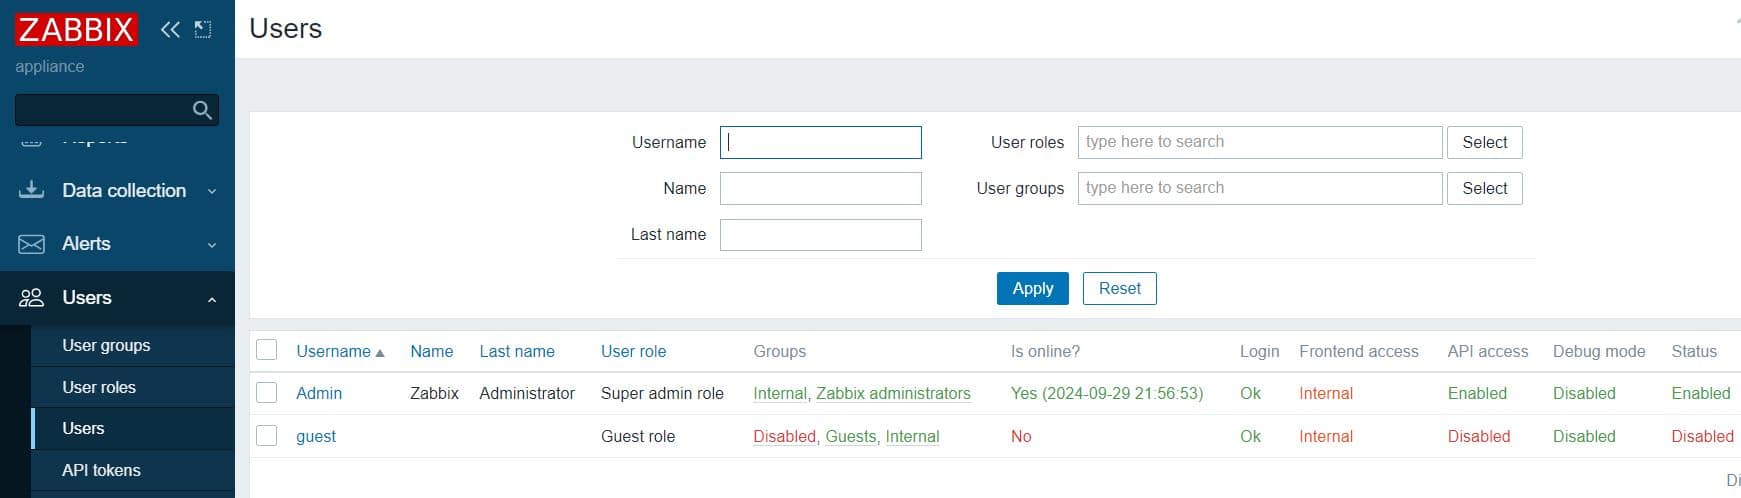Sort by User role column header
Viewport: 1741px width, 498px height.
[633, 351]
